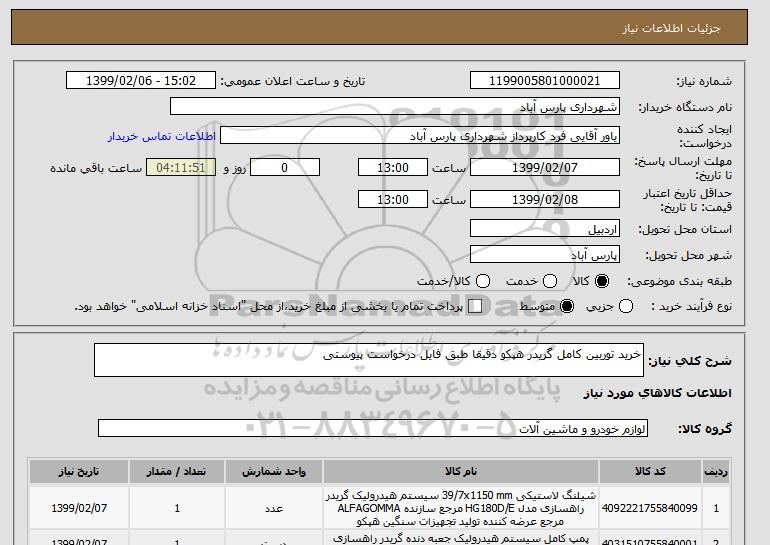Click the delivery province field اردبیل
The height and width of the screenshot is (545, 770).
[x=545, y=229]
